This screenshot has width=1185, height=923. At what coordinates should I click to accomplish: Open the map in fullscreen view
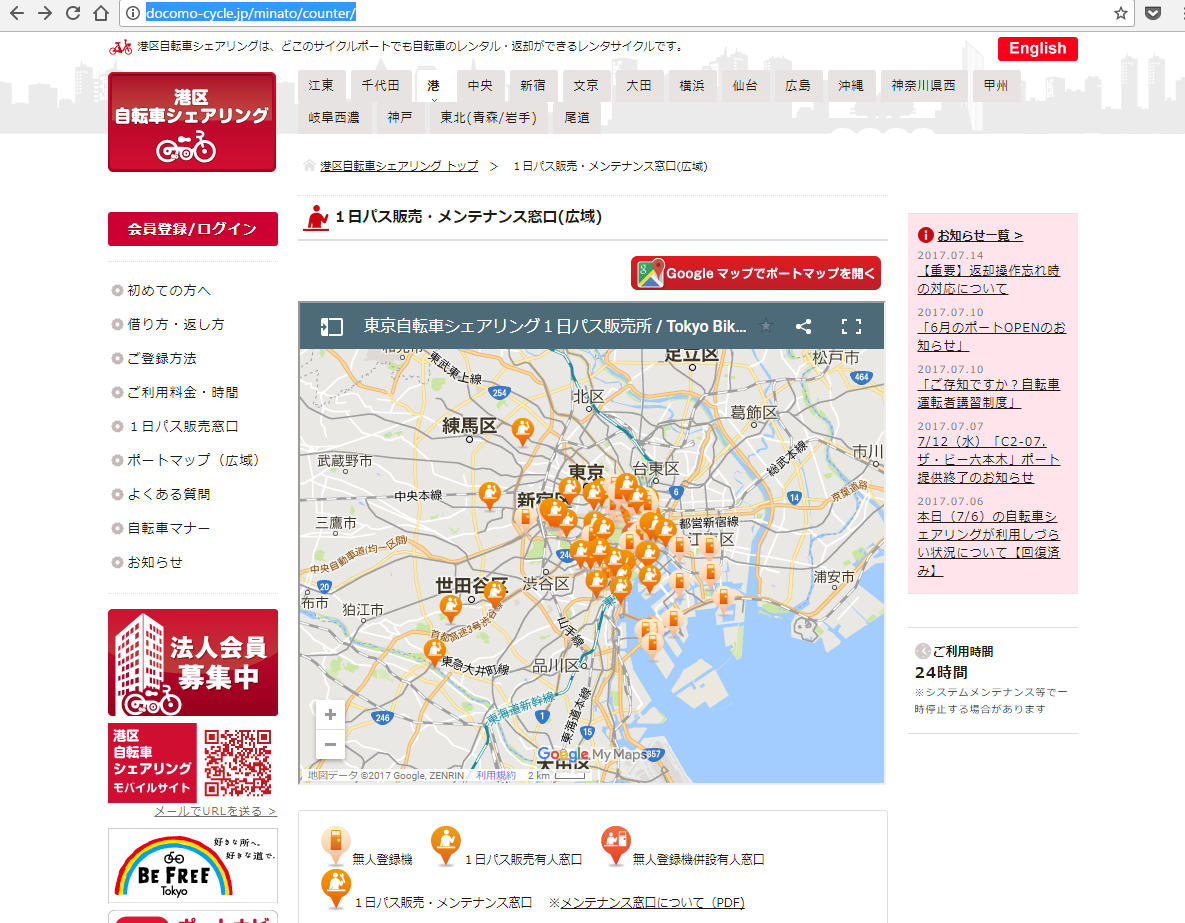coord(852,326)
